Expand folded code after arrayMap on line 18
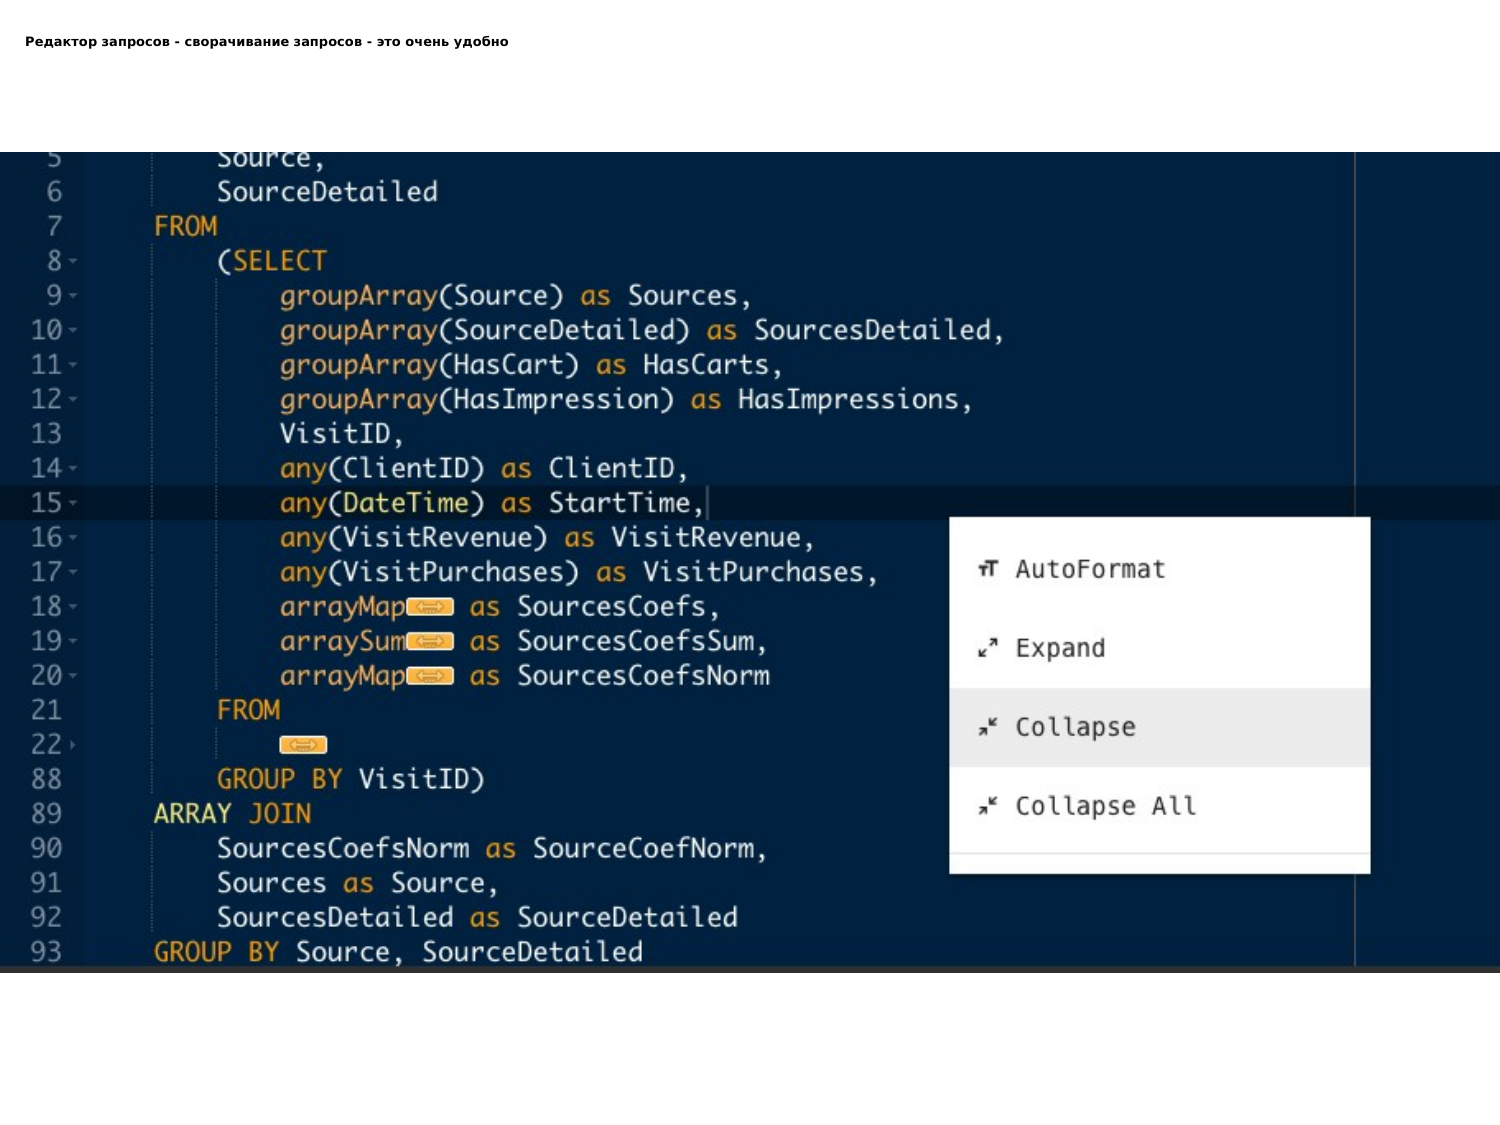The width and height of the screenshot is (1500, 1125). tap(430, 607)
